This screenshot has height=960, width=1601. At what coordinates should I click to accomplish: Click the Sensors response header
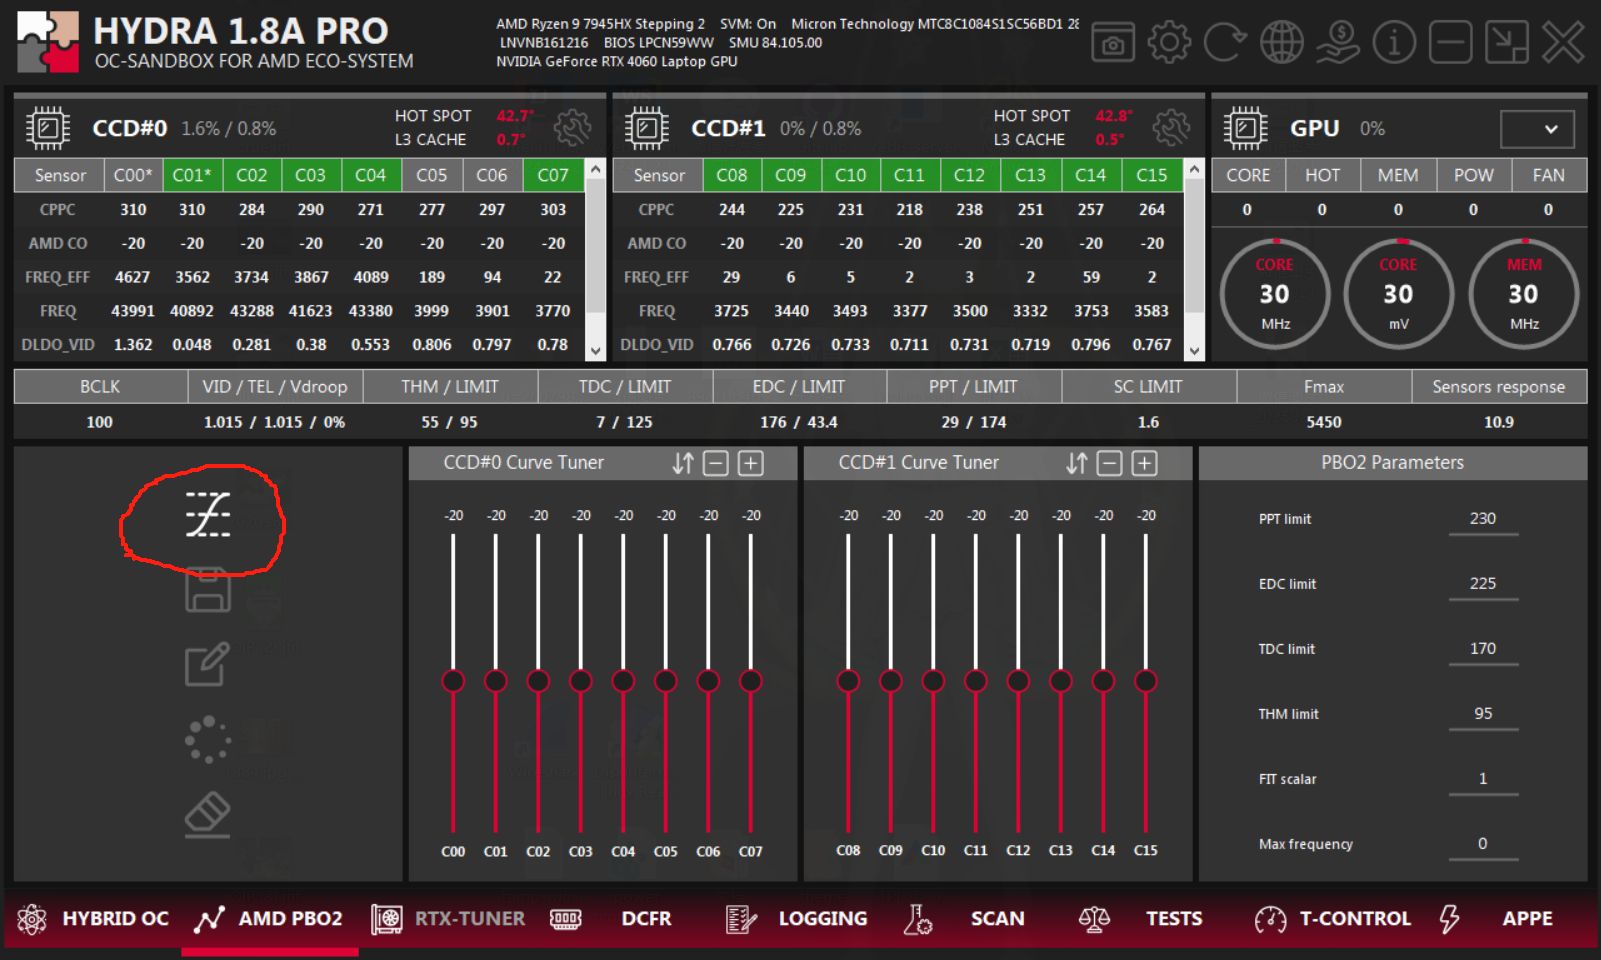coord(1498,387)
